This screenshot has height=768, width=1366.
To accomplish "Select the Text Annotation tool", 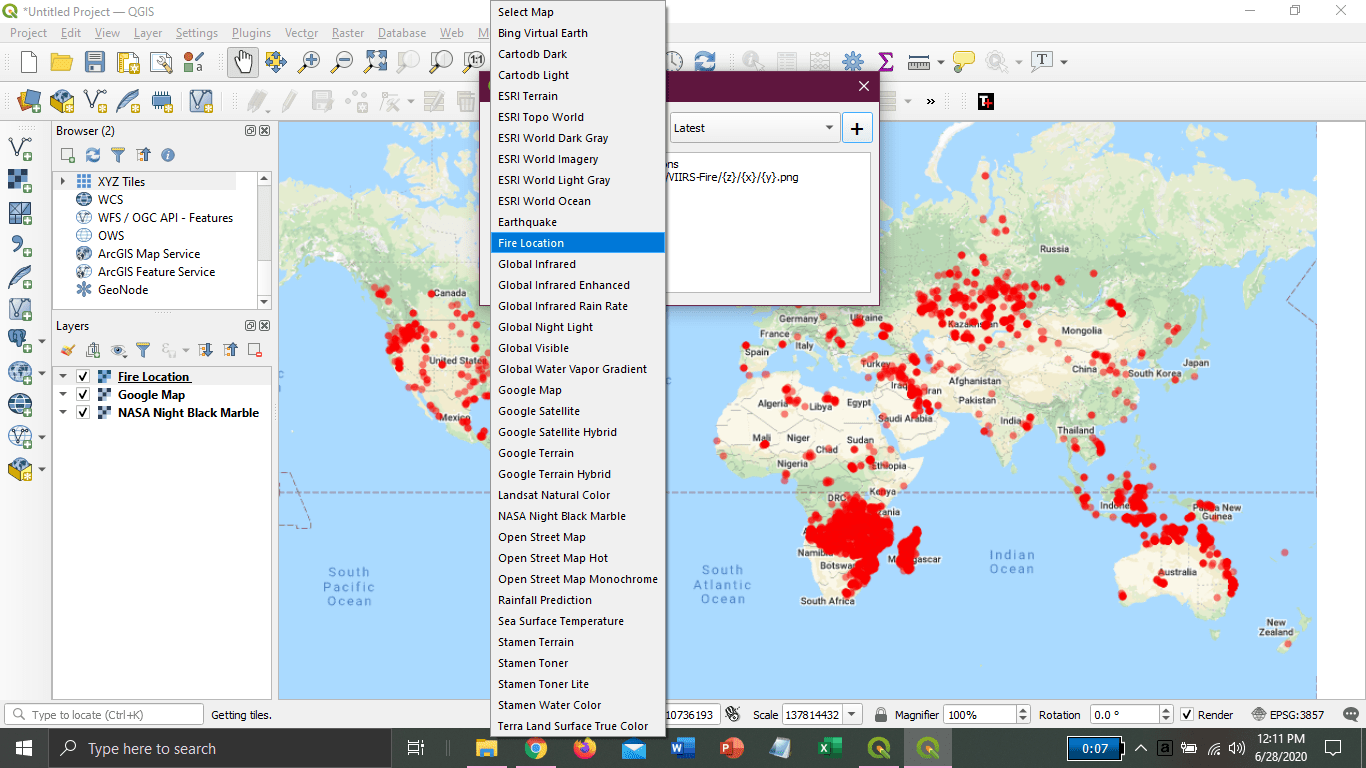I will [1041, 62].
